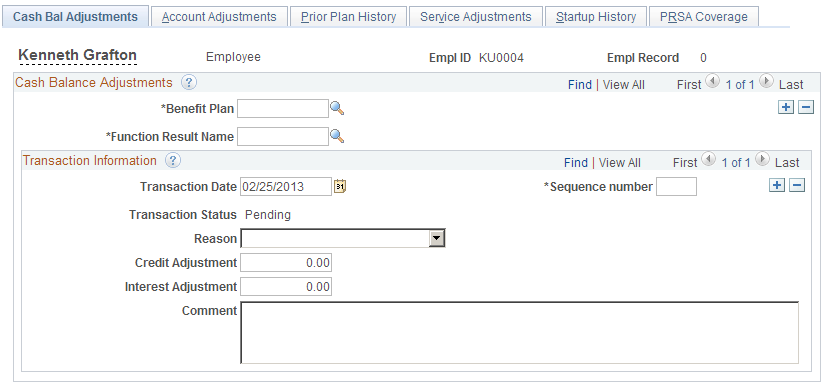Viewport: 829px width, 387px height.
Task: Open the Prior Plan History tab
Action: [x=348, y=16]
